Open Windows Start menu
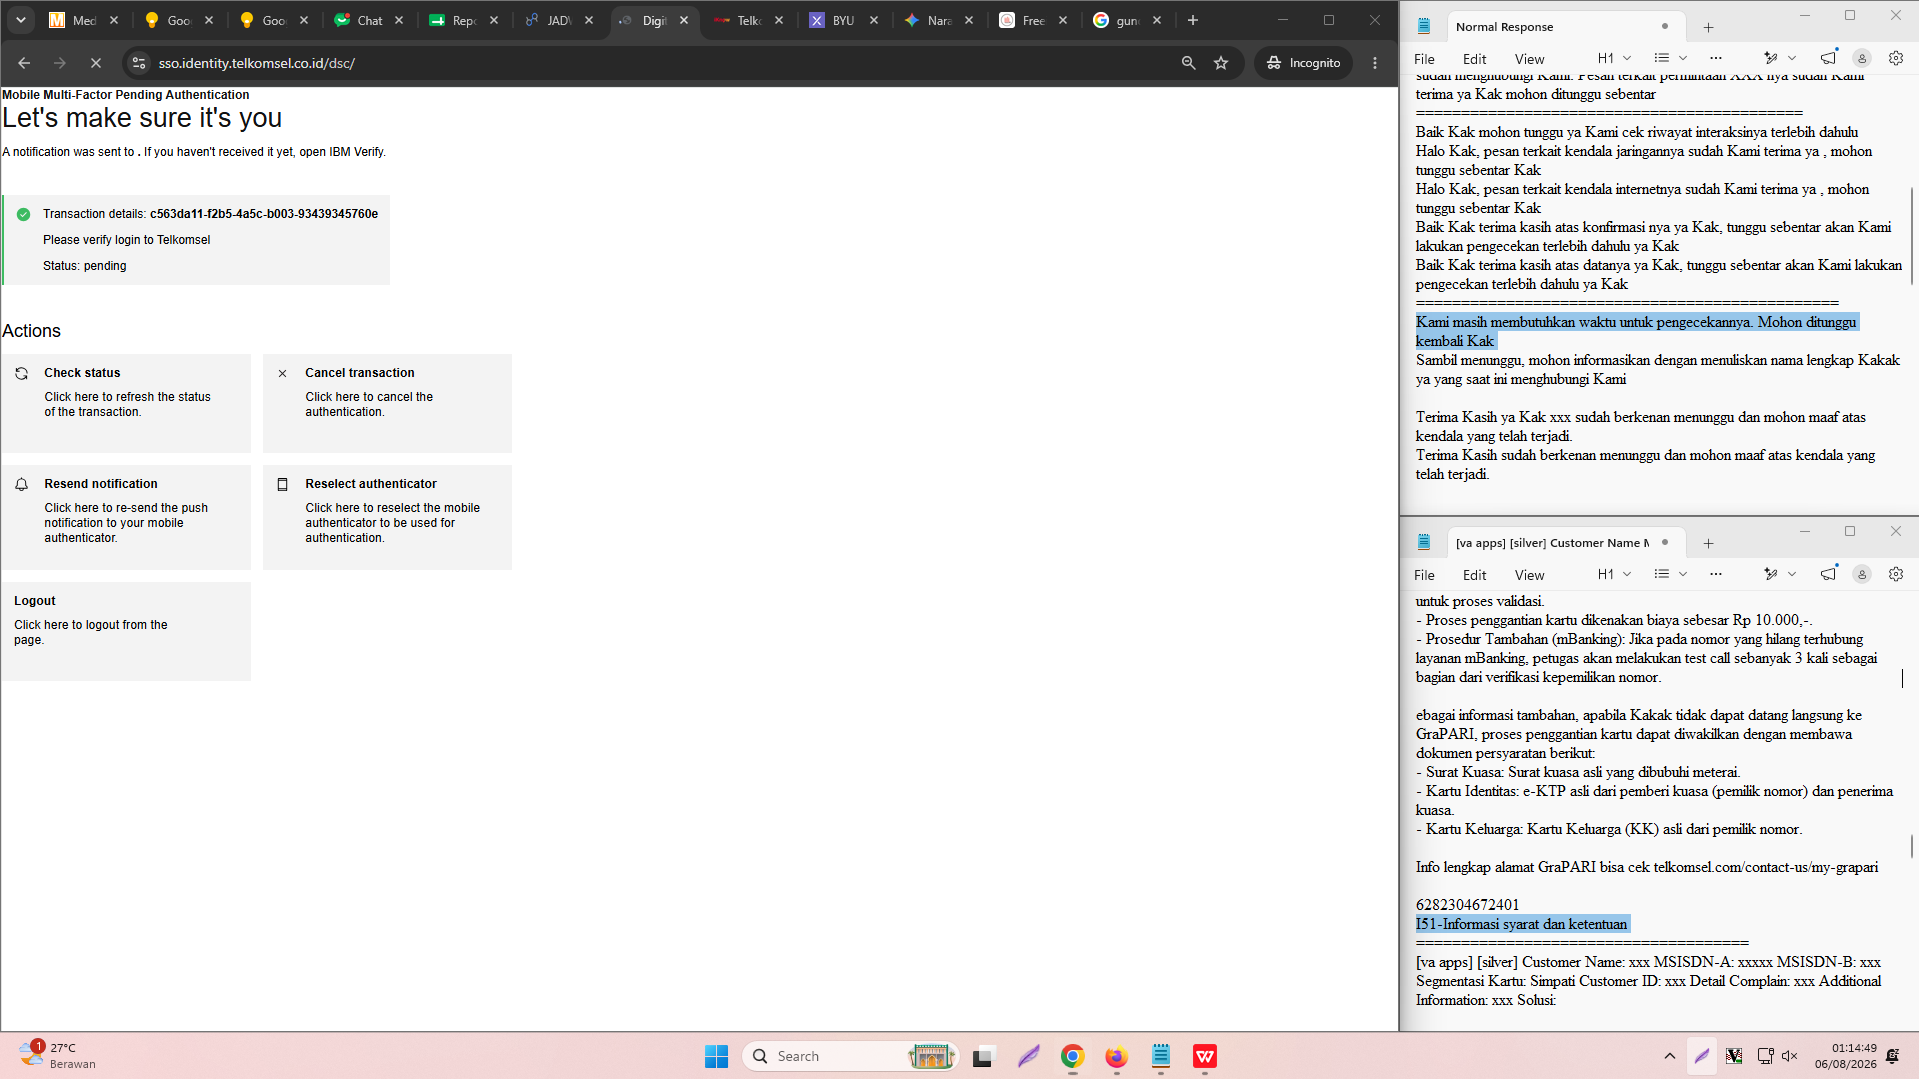 (716, 1056)
